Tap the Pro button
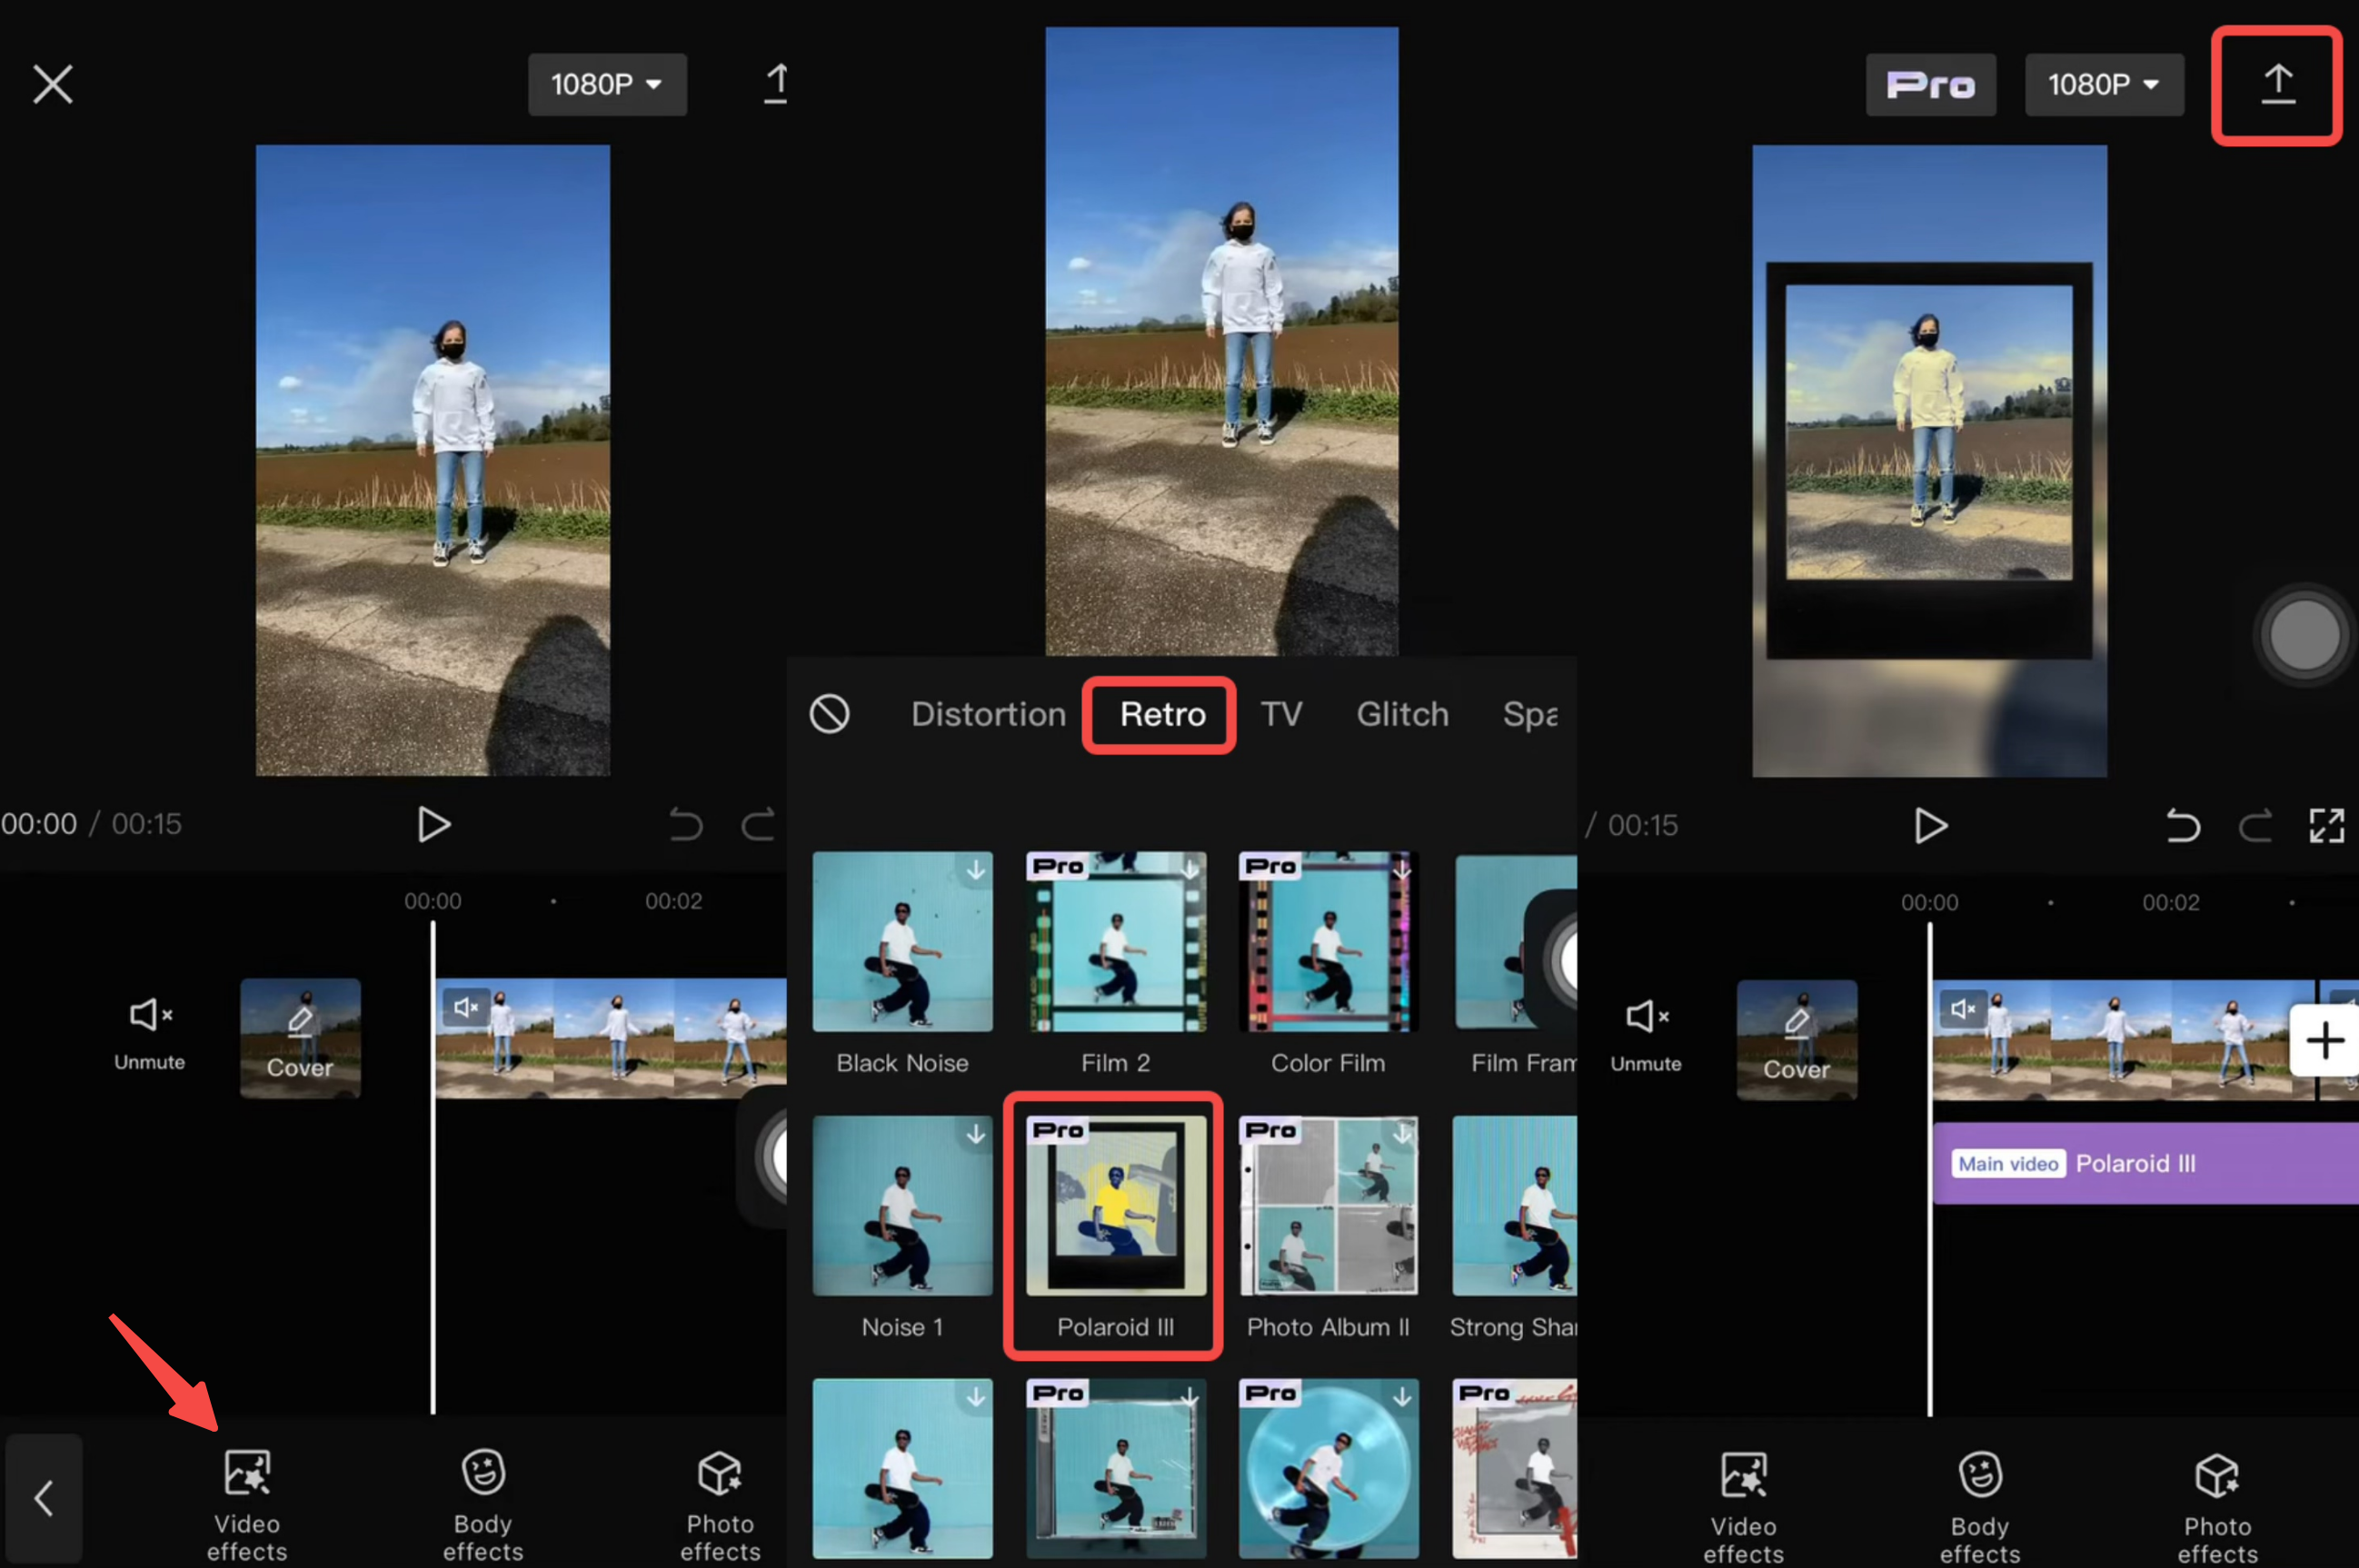Viewport: 2359px width, 1568px height. pos(1929,84)
